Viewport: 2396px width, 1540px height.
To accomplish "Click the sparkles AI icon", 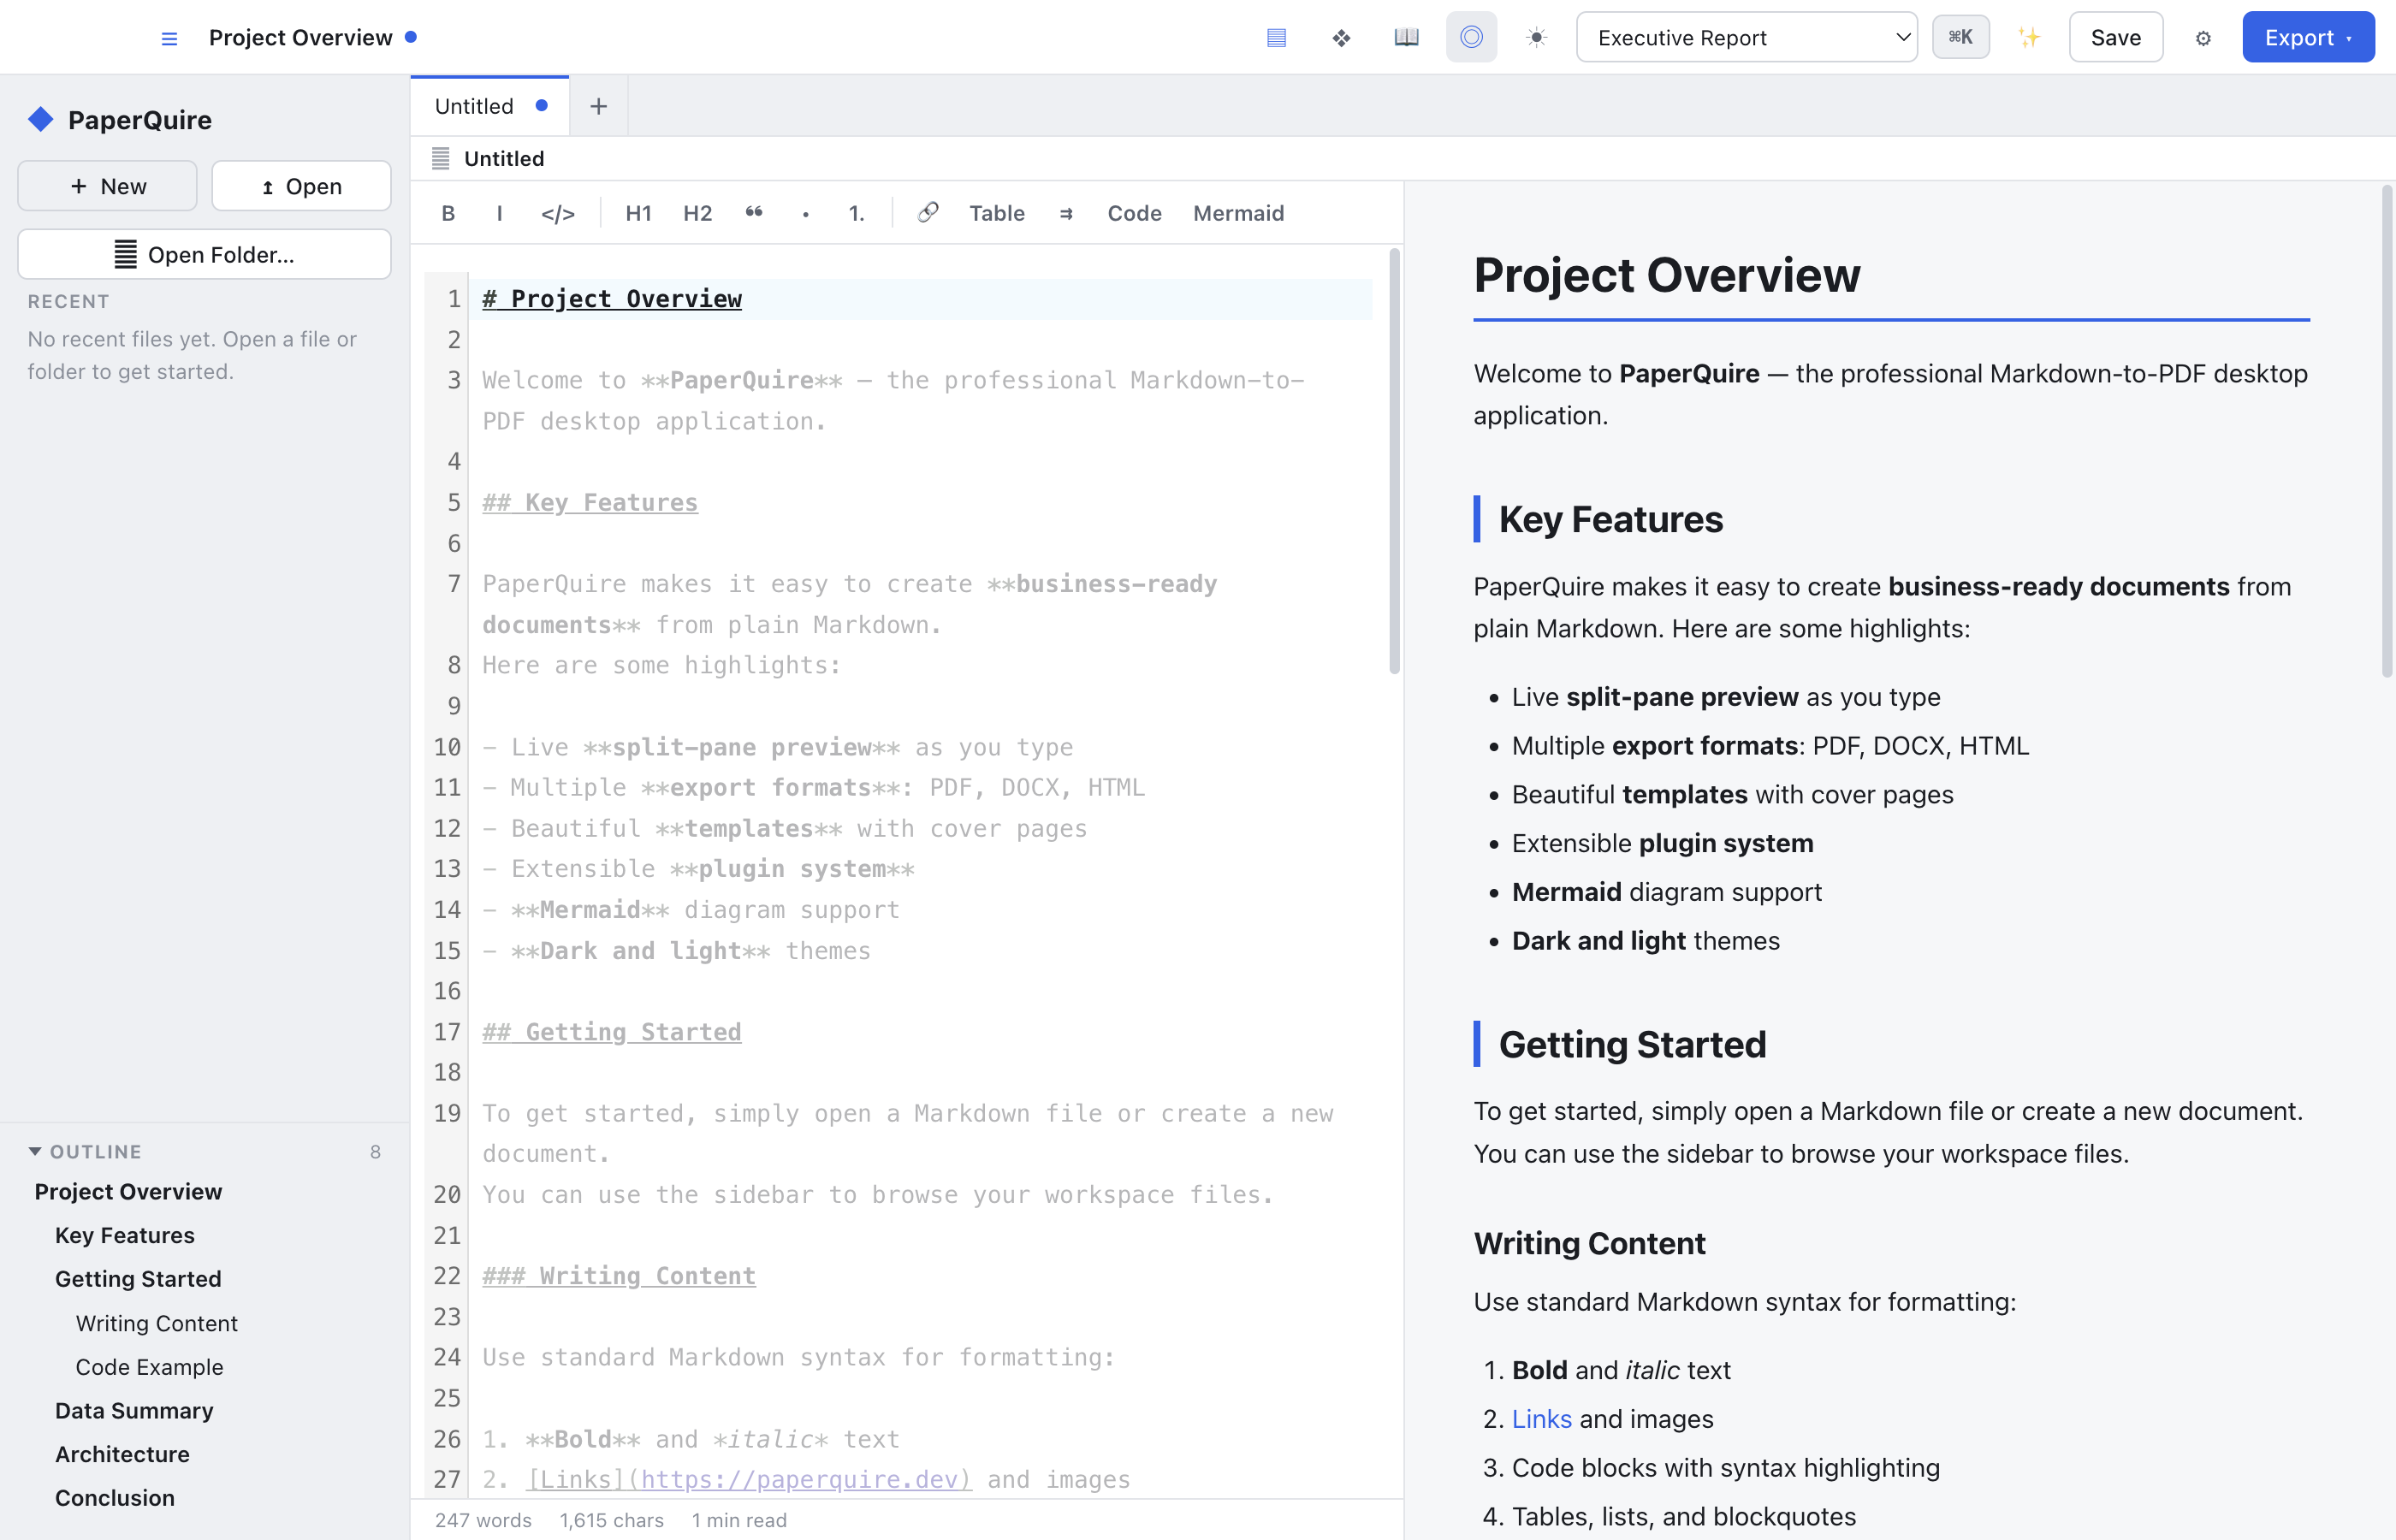I will point(2029,38).
